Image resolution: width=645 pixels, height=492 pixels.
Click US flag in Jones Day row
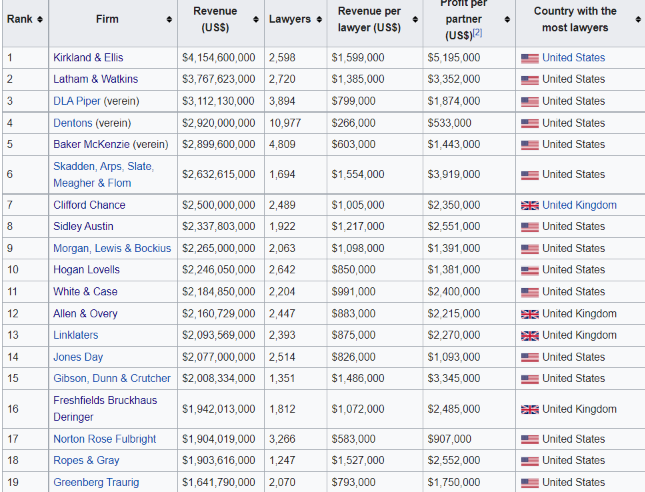click(x=530, y=357)
